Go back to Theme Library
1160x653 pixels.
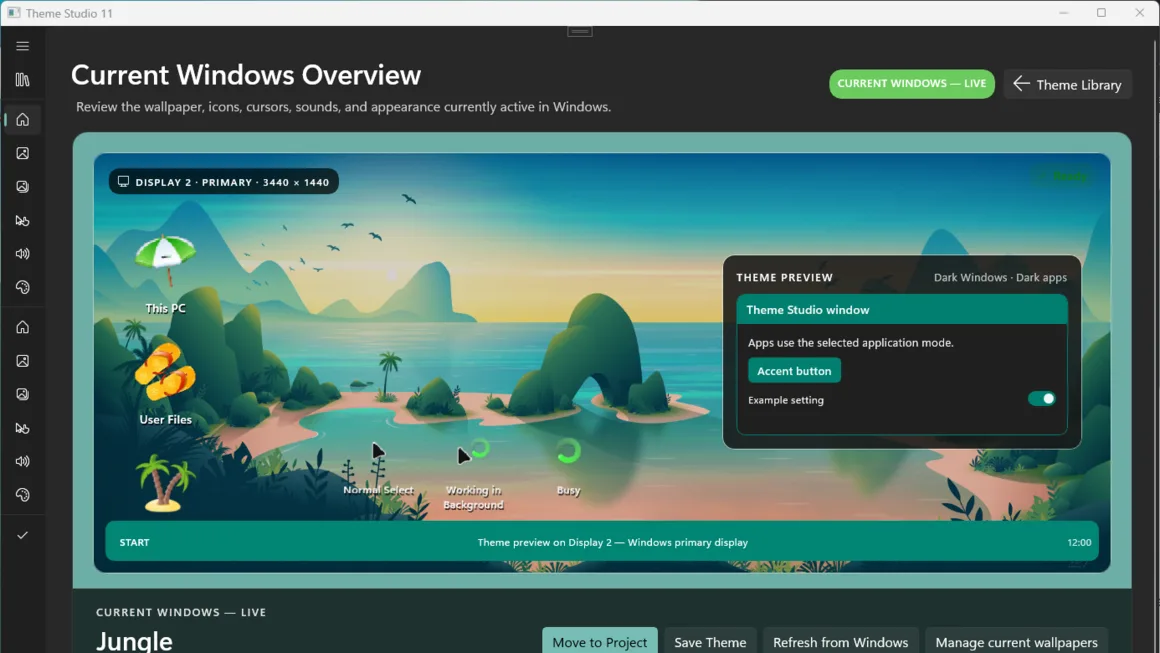click(1068, 84)
